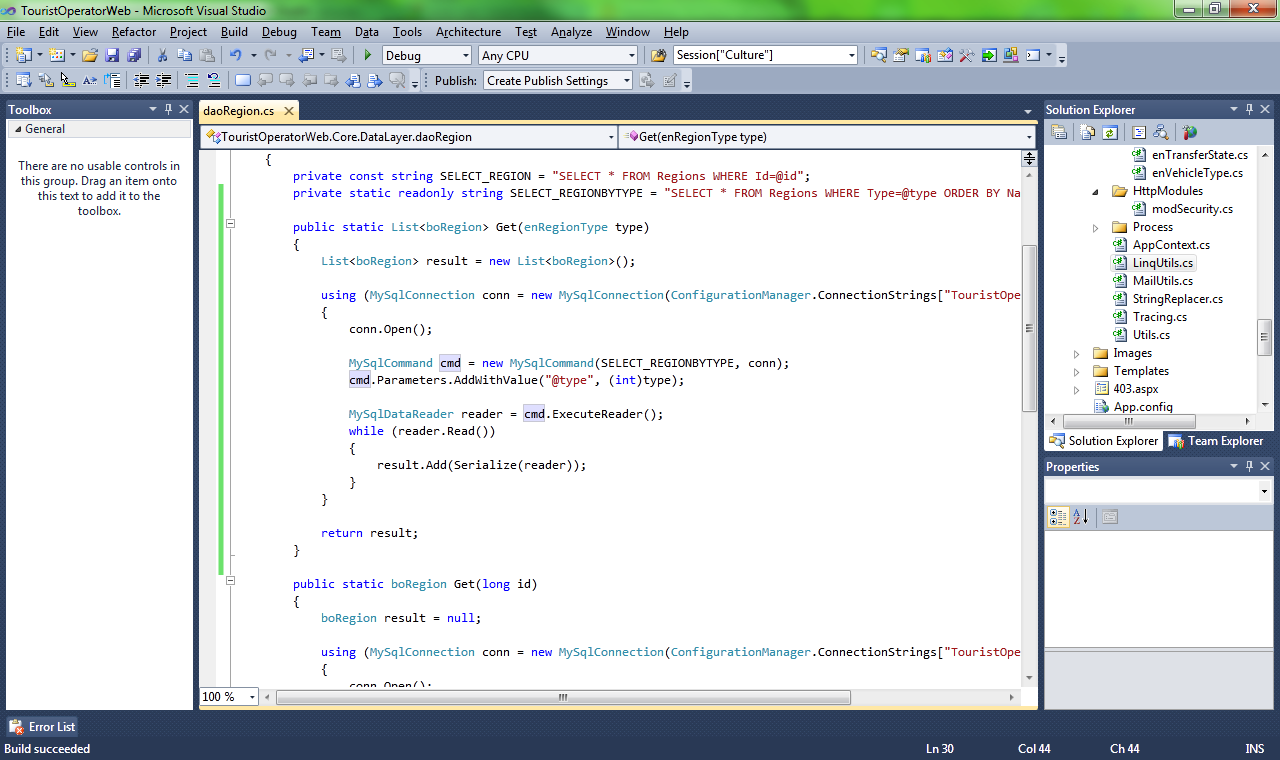Open the Session["Culture"] find combo box
1280x760 pixels.
(x=851, y=55)
